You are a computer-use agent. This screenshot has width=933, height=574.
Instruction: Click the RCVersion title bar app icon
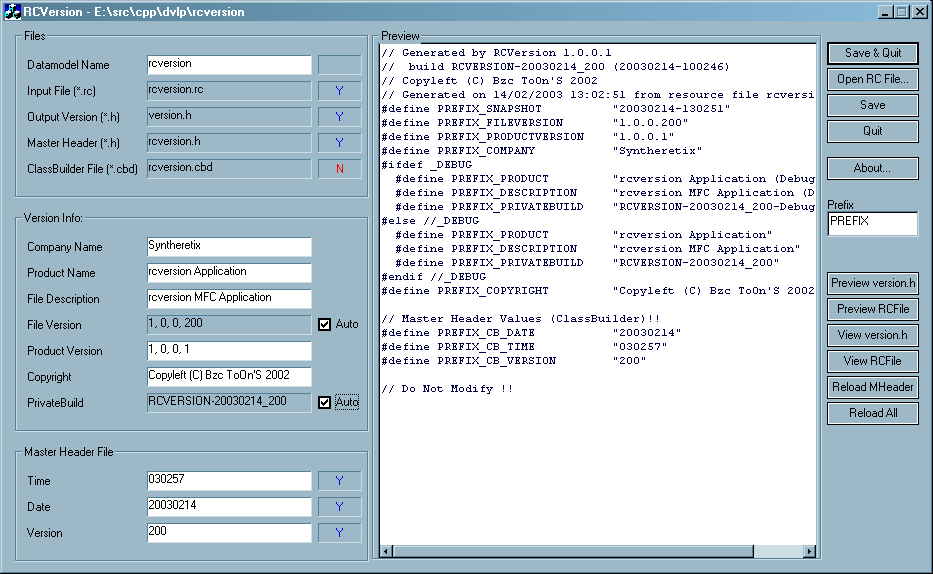[12, 12]
